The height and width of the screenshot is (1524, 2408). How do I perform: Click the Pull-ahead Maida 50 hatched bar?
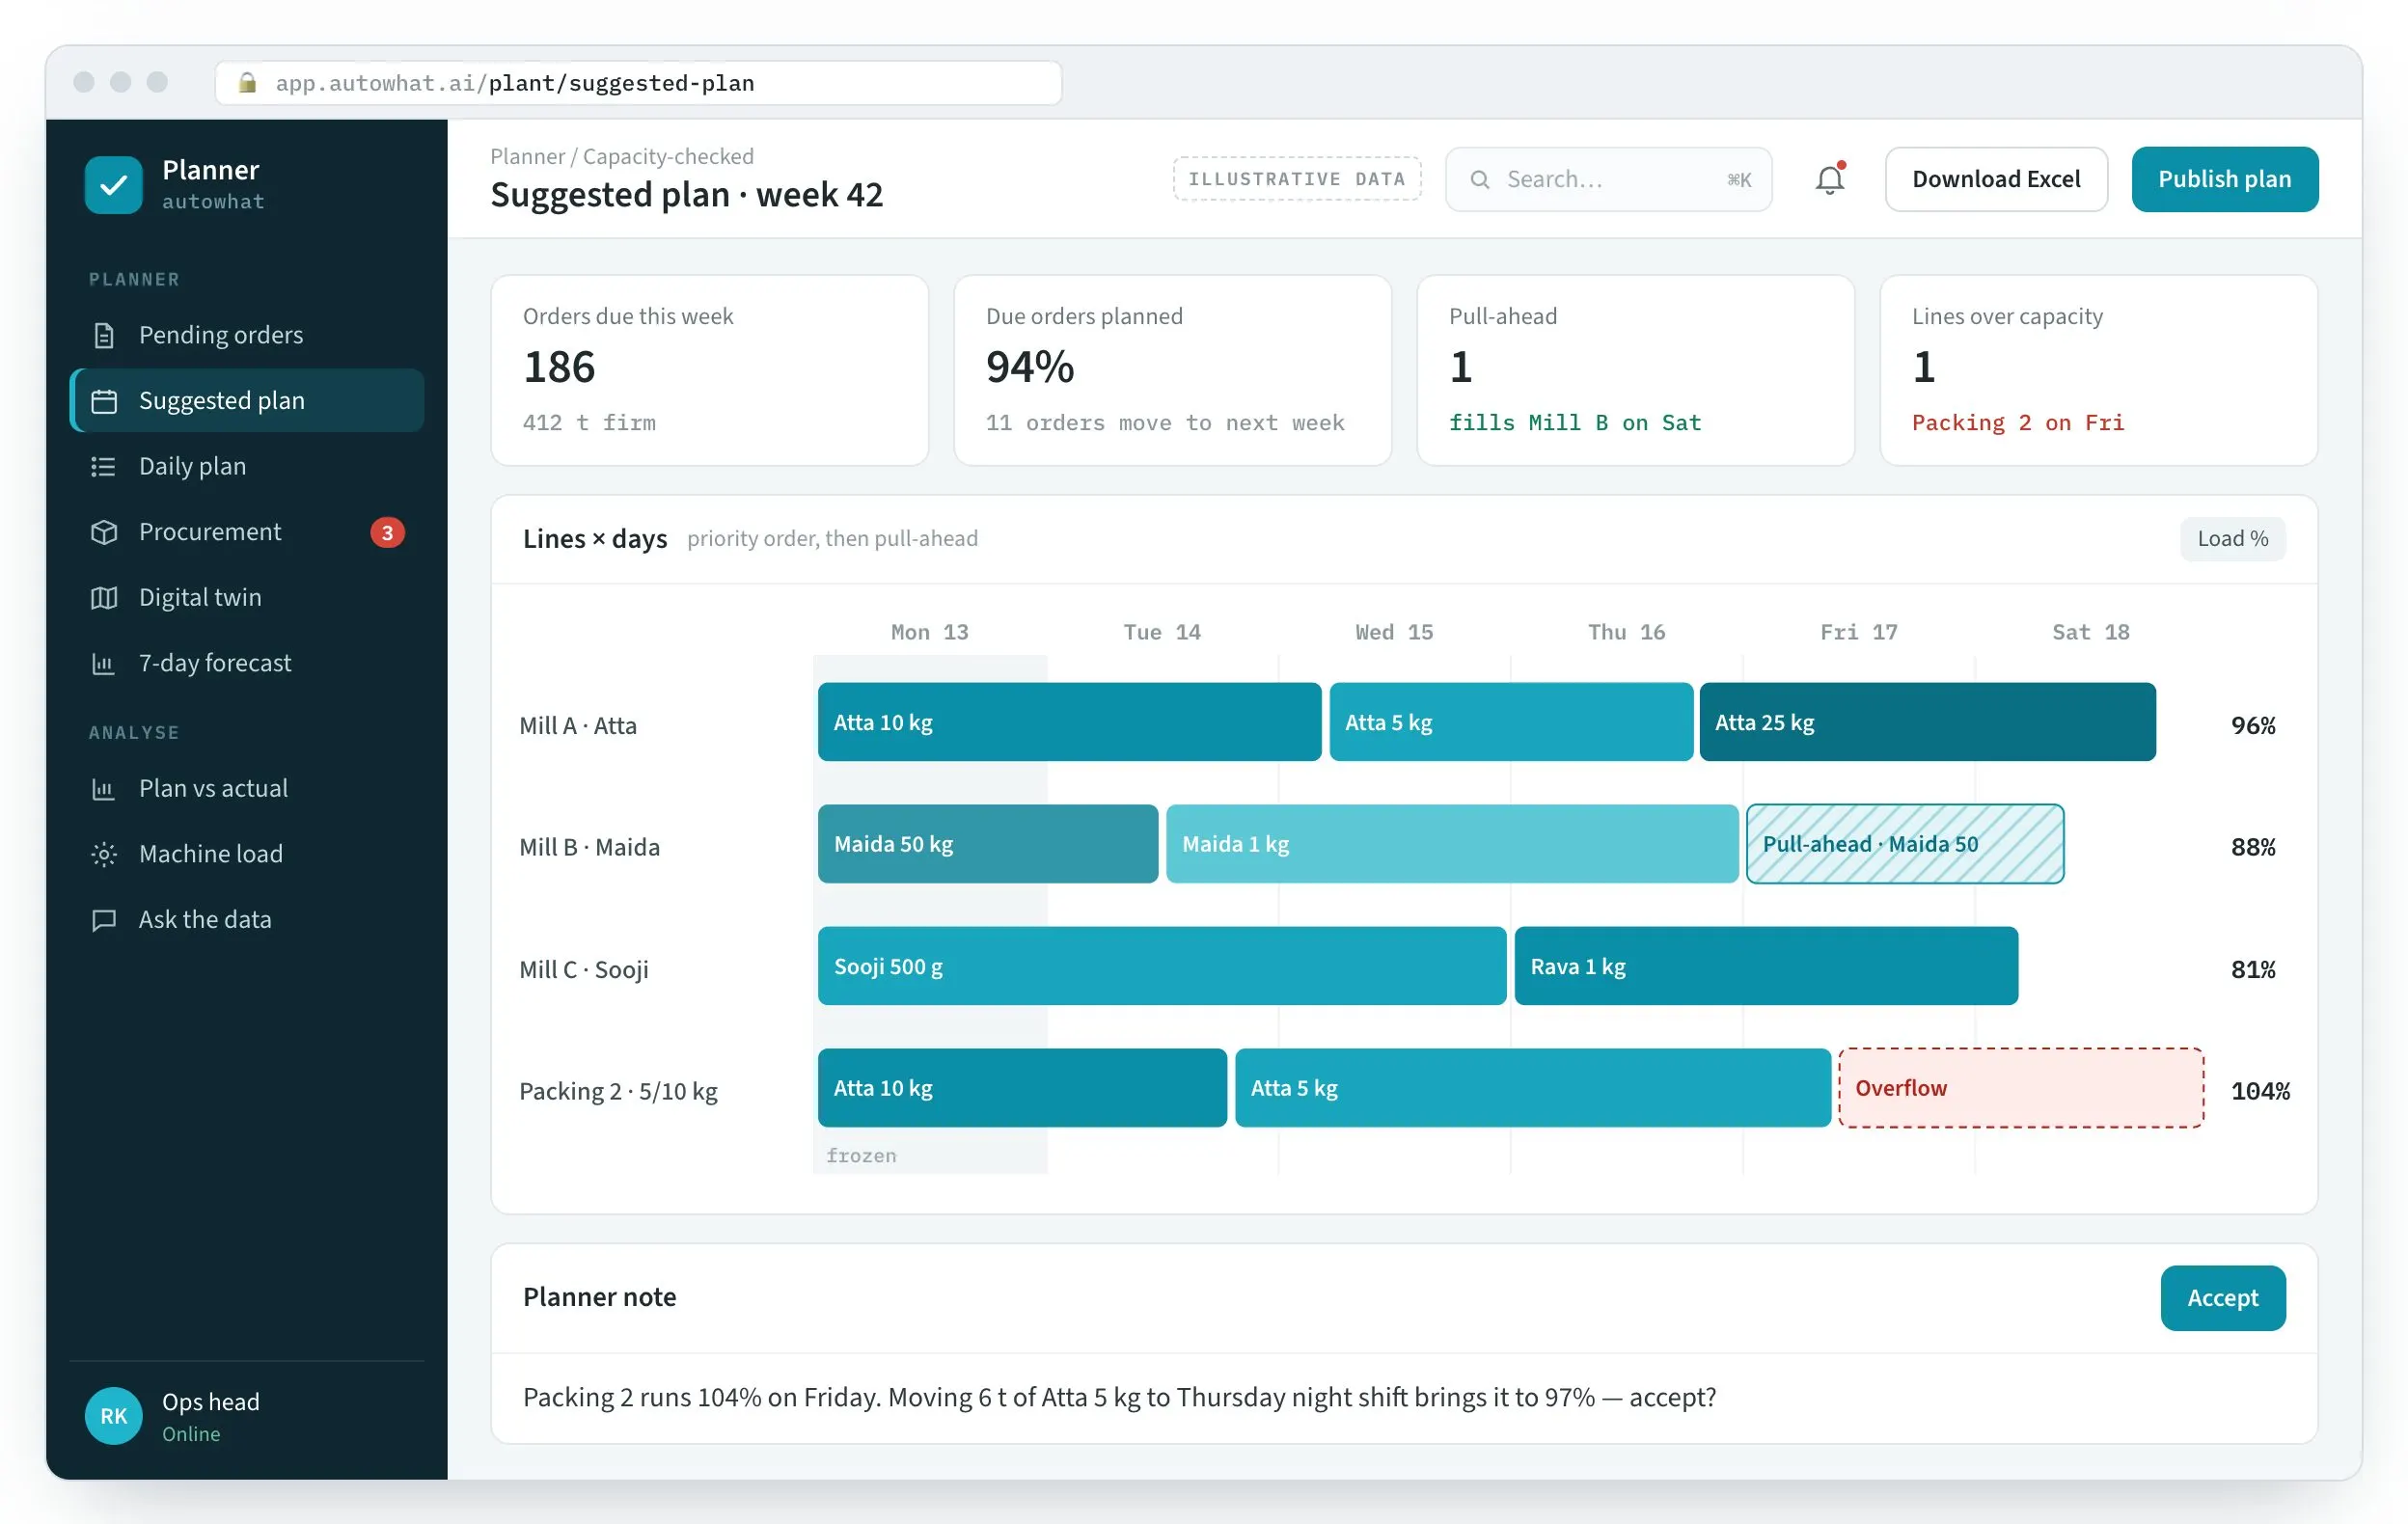(1904, 844)
